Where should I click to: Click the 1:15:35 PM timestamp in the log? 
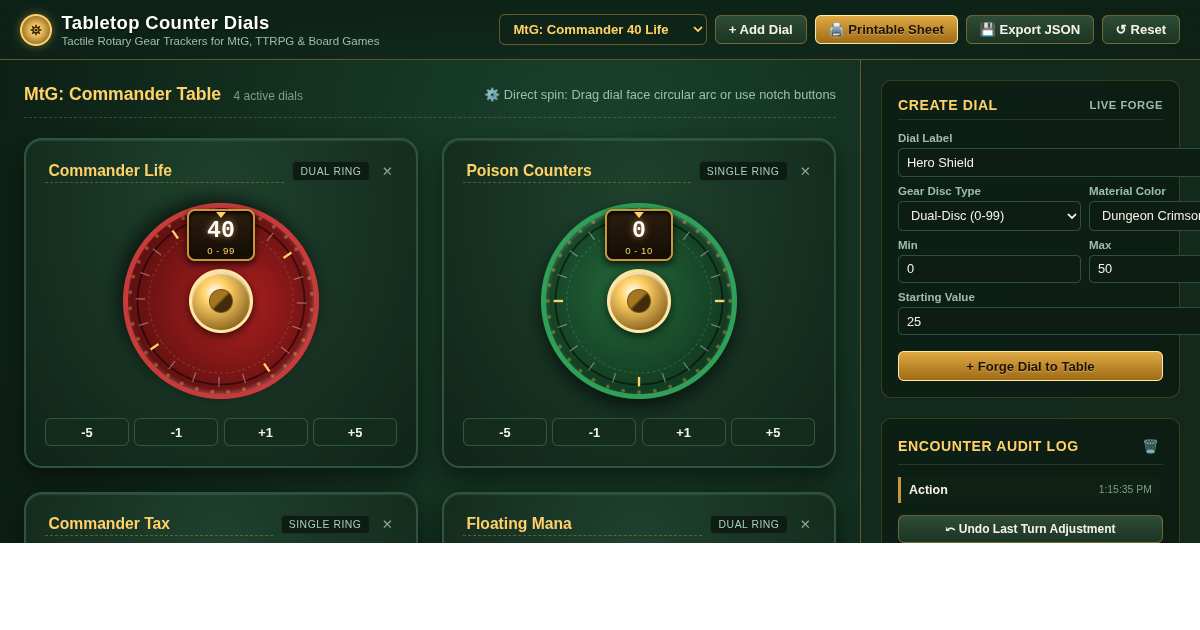1125,490
